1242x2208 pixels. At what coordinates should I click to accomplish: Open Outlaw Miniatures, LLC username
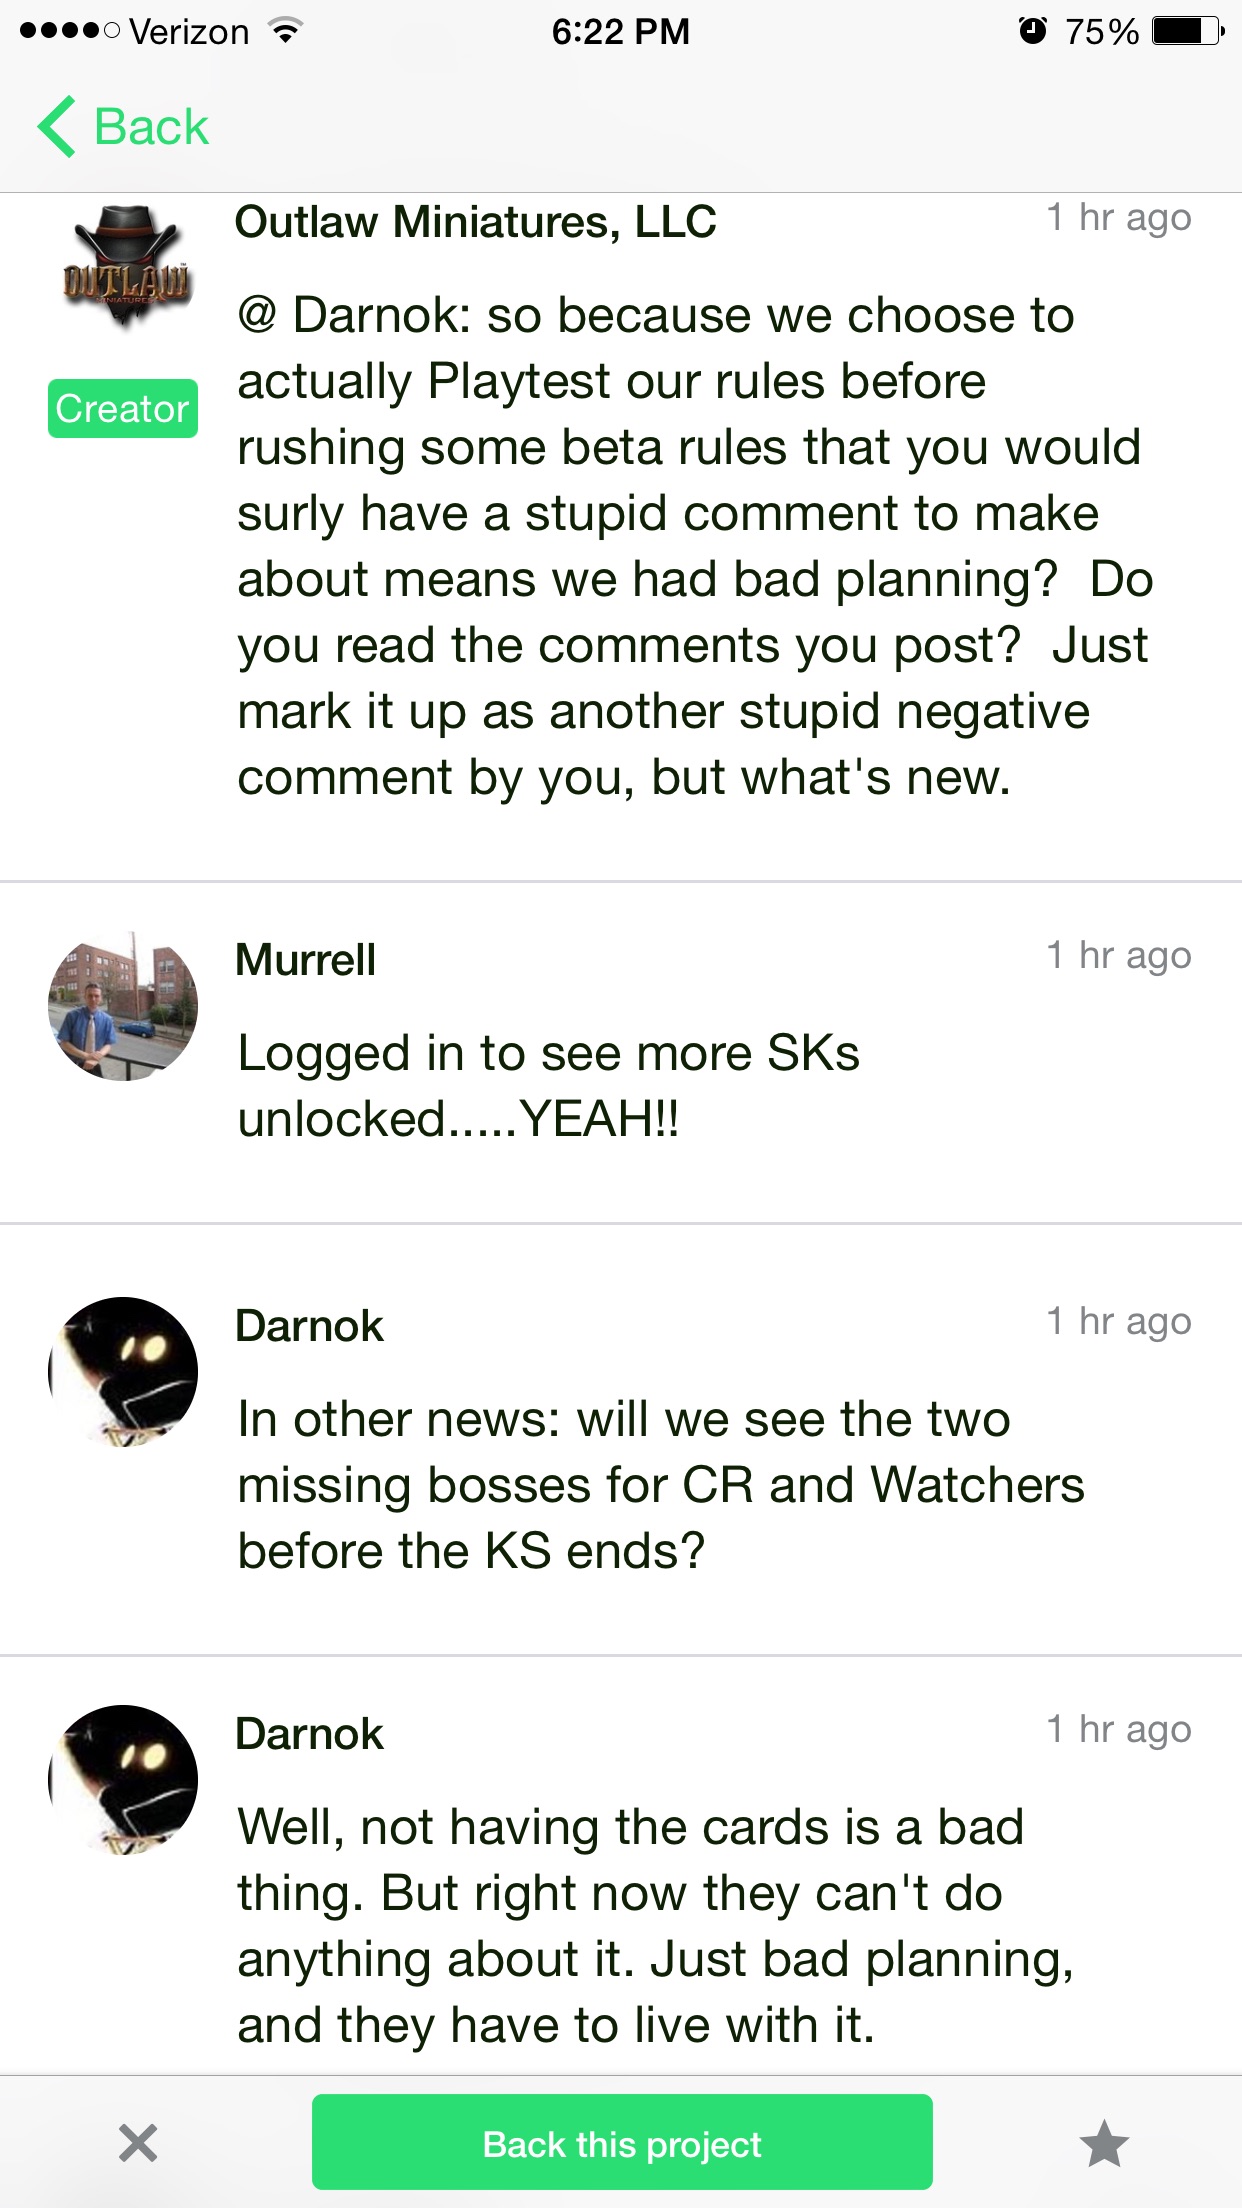tap(476, 222)
